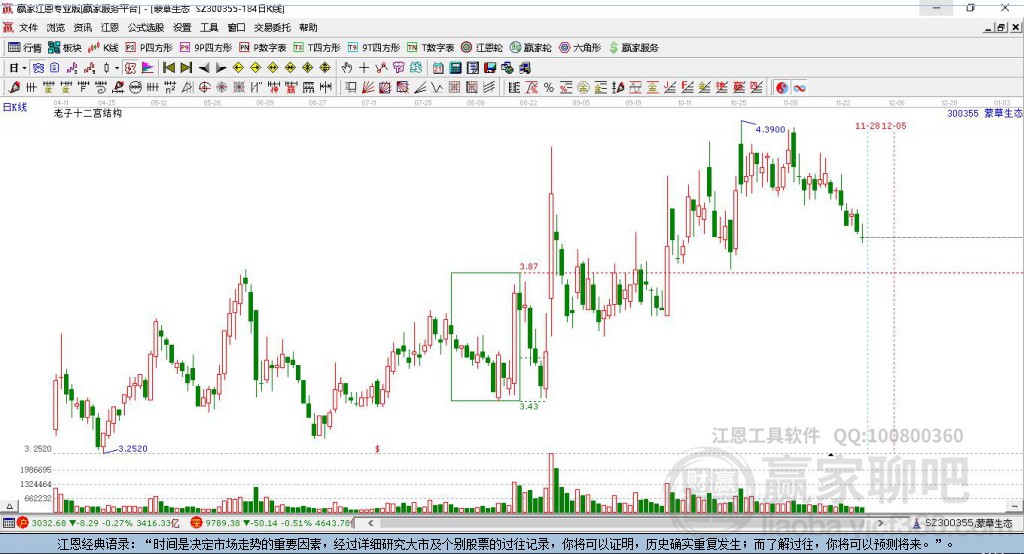Select the zigzag wave line tool
This screenshot has height=554, width=1024.
click(x=438, y=87)
